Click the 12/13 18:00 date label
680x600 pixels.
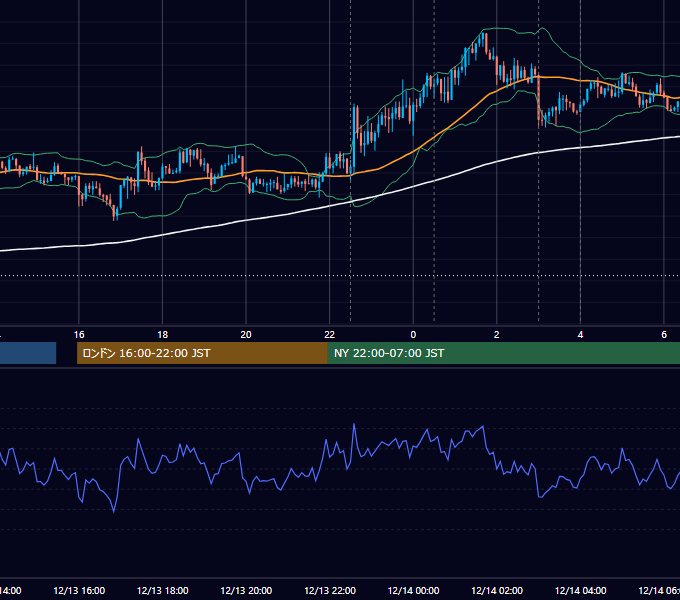pos(163,591)
